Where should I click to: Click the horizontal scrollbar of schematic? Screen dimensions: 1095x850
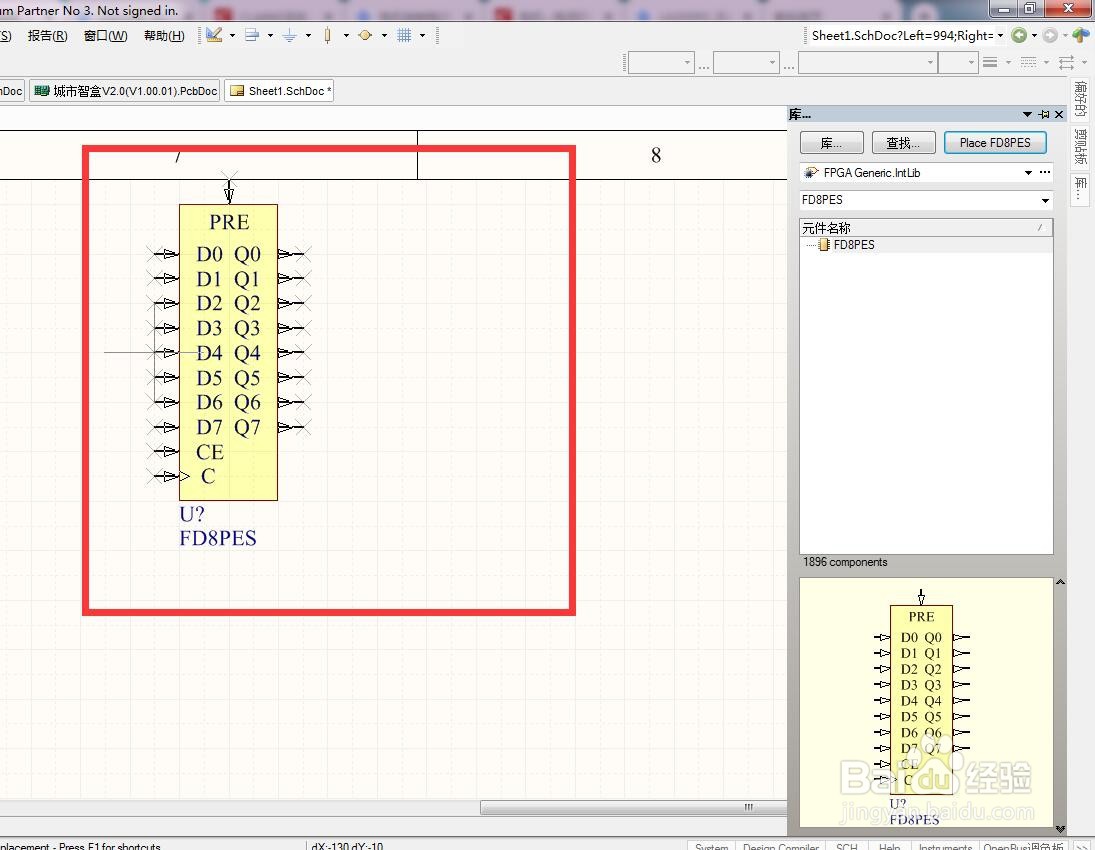pos(633,807)
